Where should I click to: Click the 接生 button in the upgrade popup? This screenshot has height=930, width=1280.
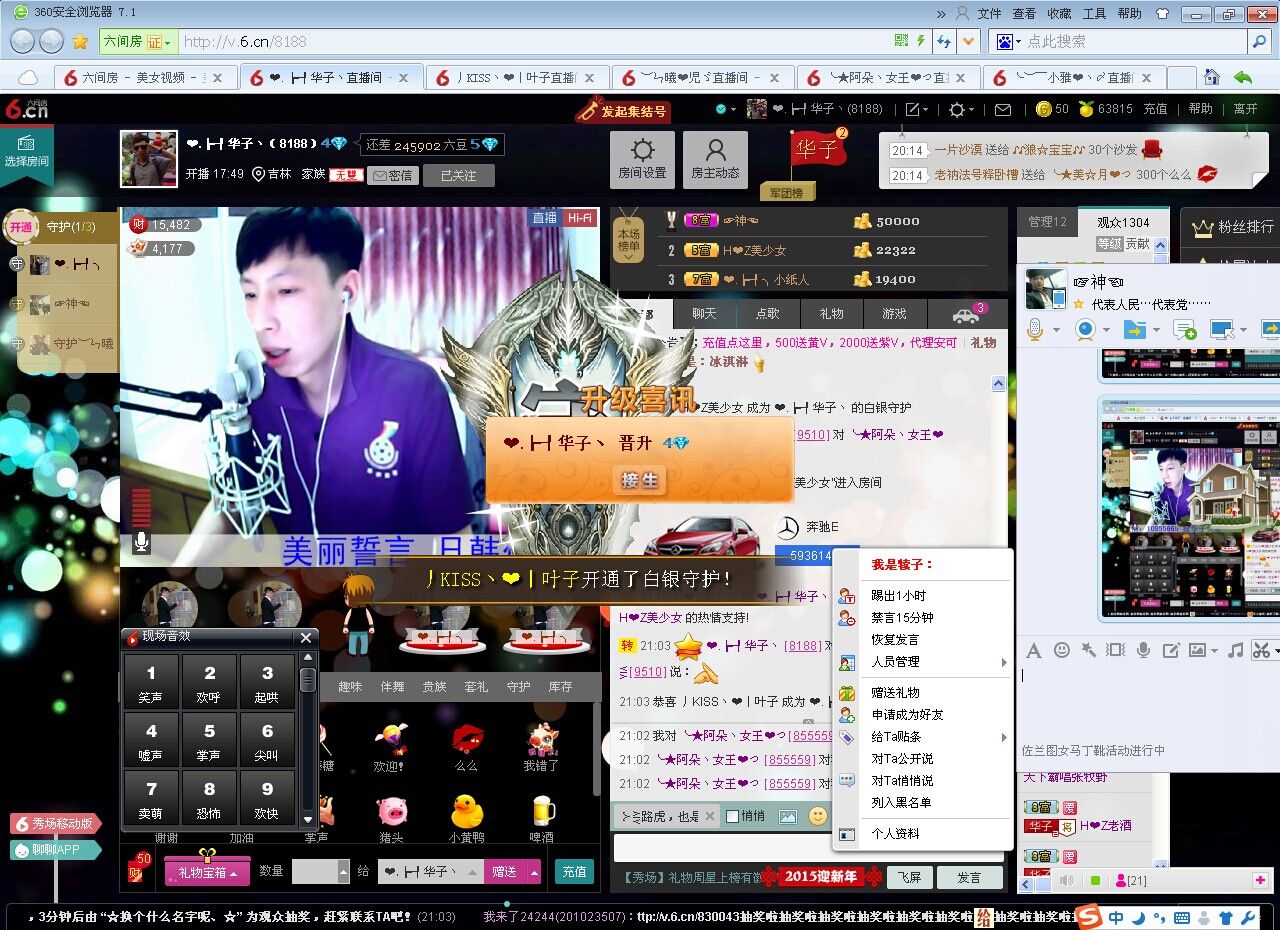(x=640, y=481)
